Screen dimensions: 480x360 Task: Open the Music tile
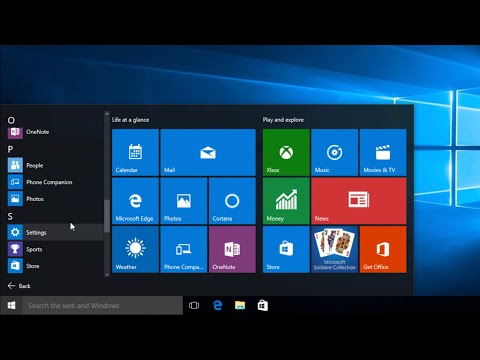[x=335, y=152]
